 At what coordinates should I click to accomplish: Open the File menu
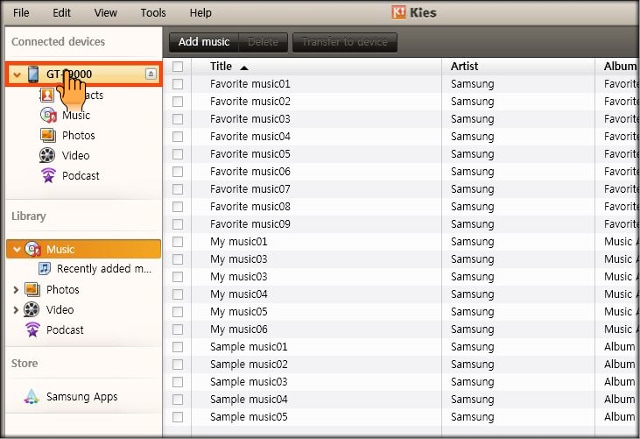point(21,13)
